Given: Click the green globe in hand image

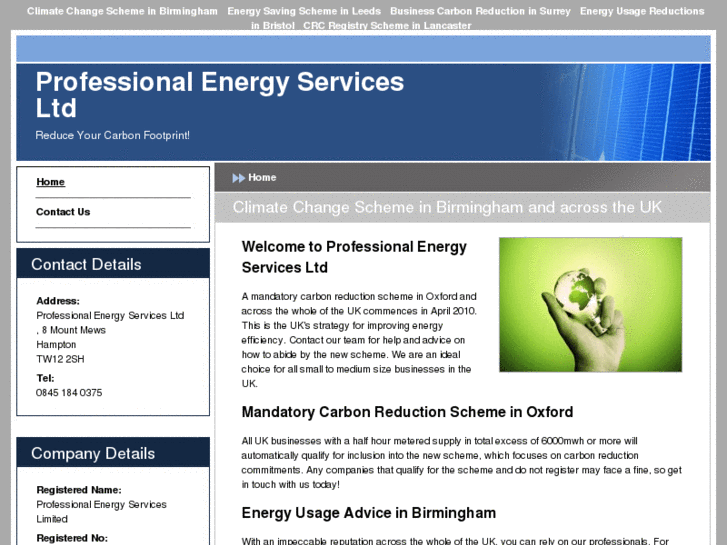Looking at the screenshot, I should point(590,305).
